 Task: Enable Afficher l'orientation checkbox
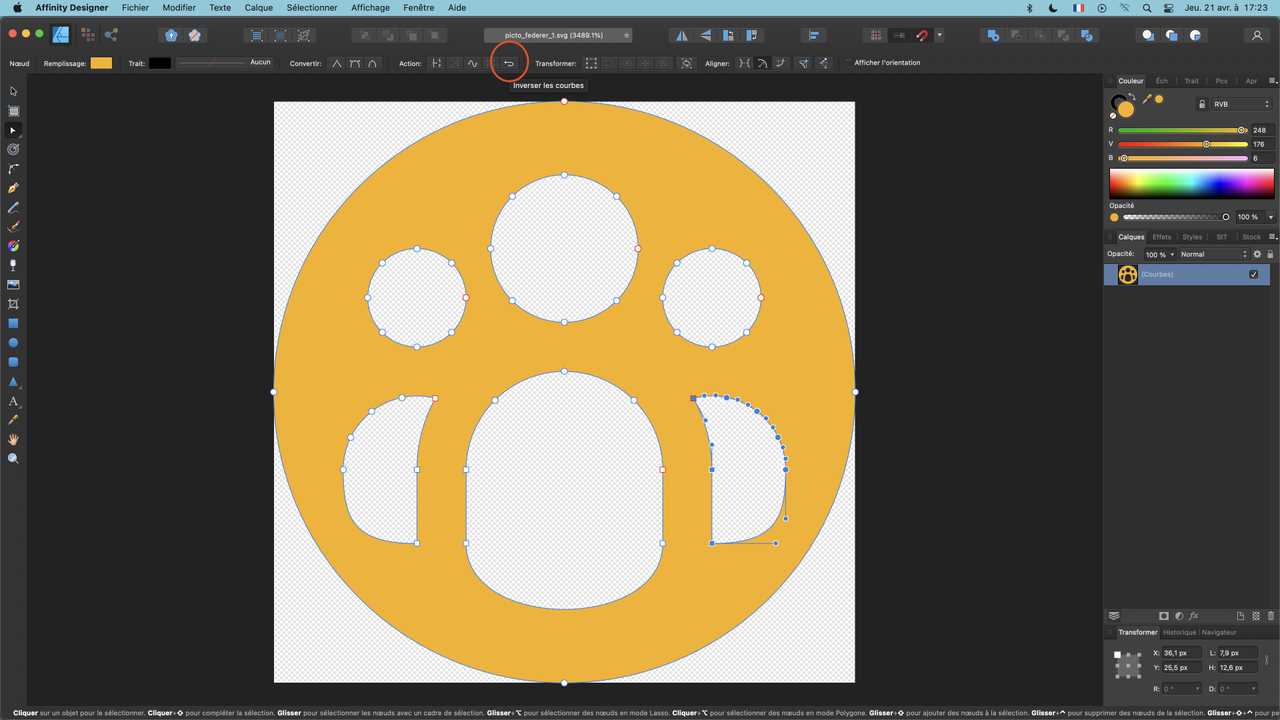click(847, 63)
